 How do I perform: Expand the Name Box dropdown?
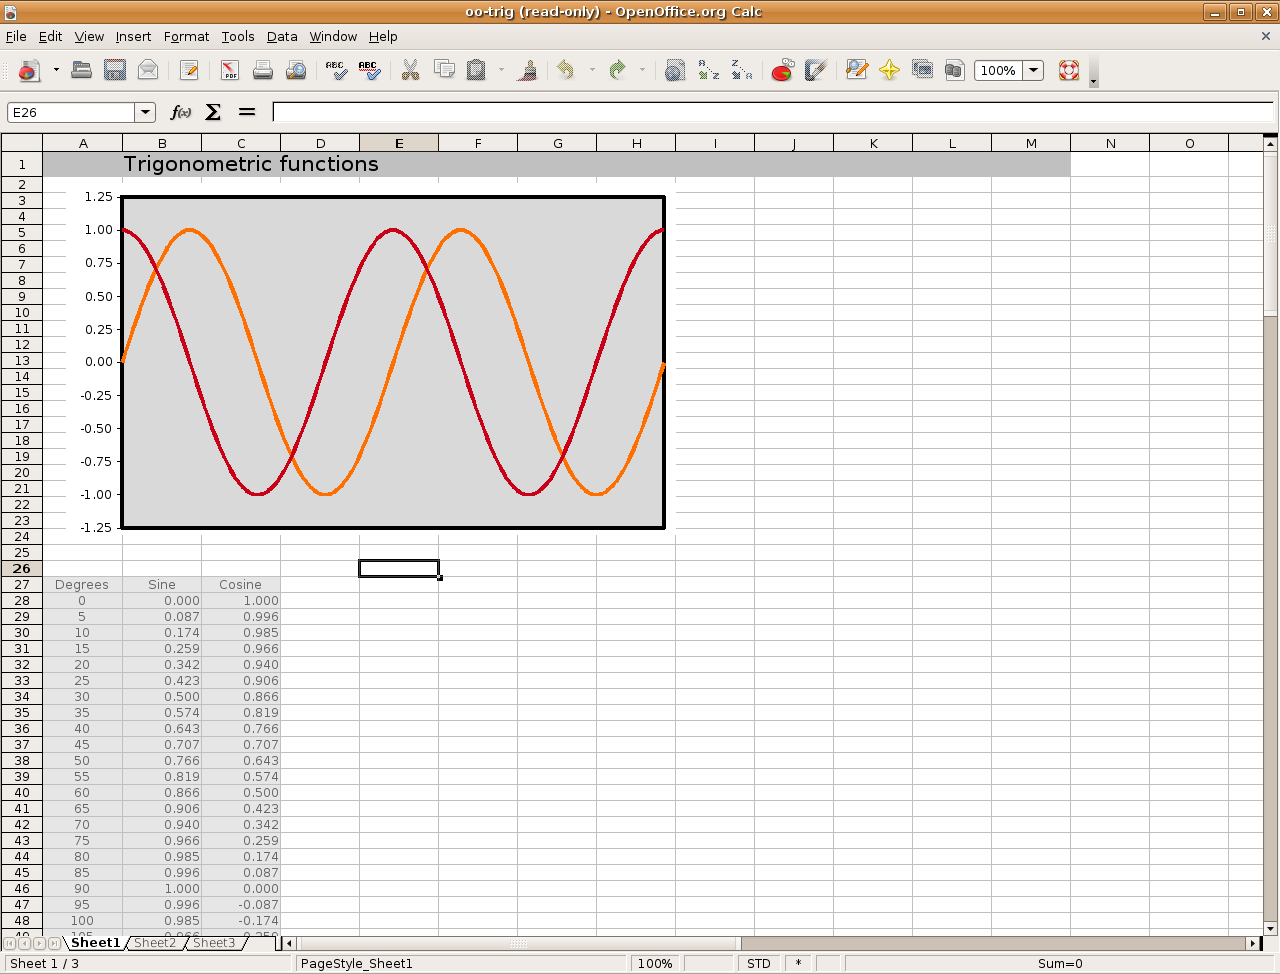click(145, 112)
